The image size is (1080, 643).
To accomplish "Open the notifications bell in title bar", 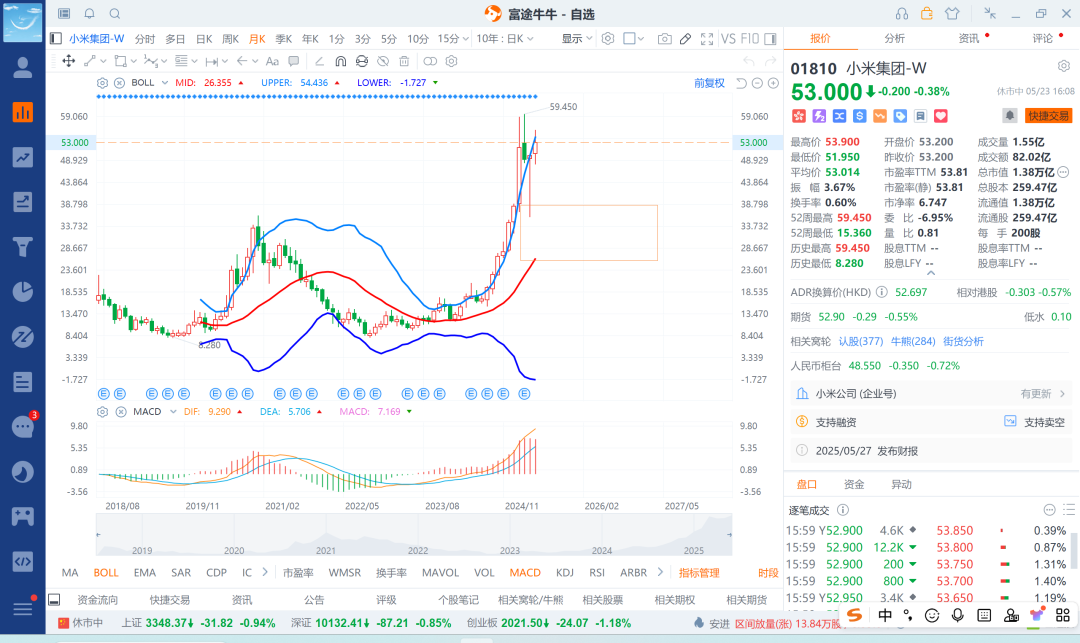I will (x=90, y=14).
